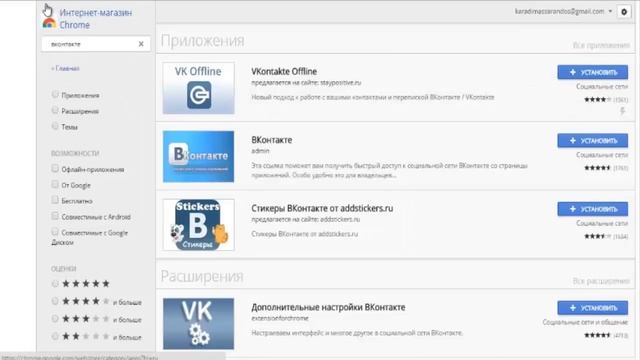Open Стикеры ВКонтакте от addstickers.ru title
This screenshot has width=640, height=360.
[322, 208]
